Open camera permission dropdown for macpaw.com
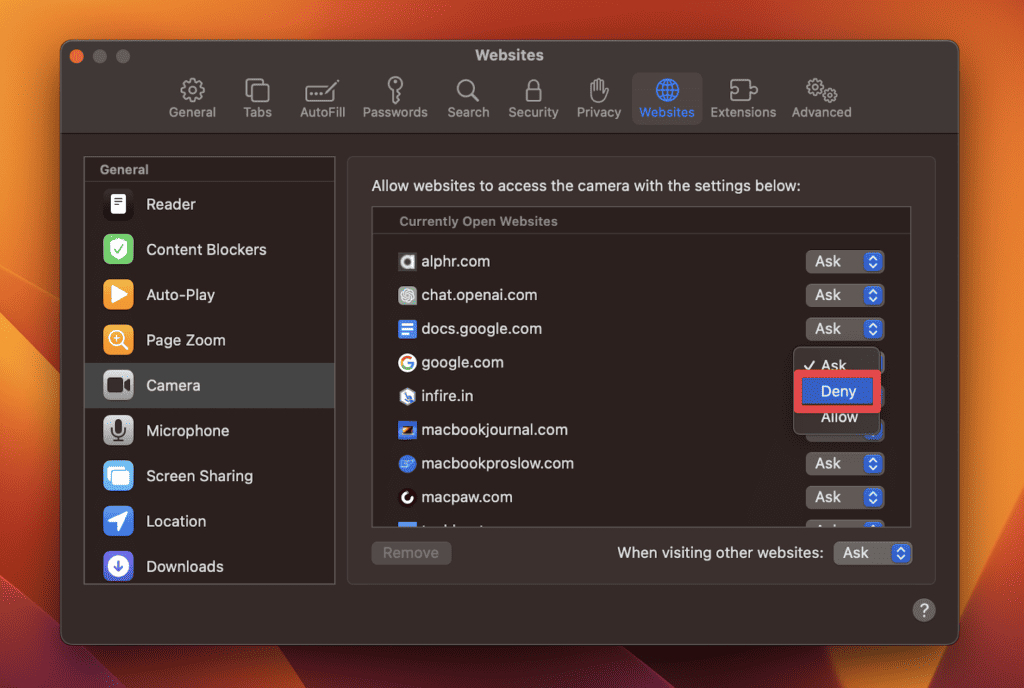Screen dimensions: 1024x688 (x=844, y=497)
